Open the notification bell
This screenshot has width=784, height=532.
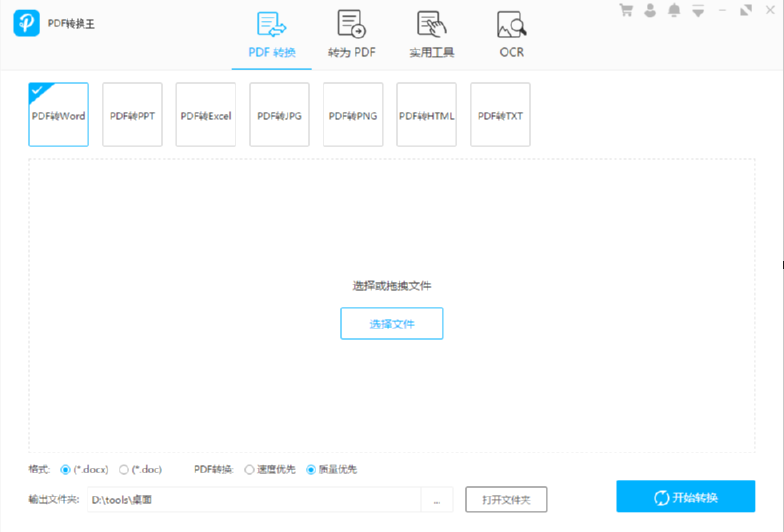pos(674,10)
